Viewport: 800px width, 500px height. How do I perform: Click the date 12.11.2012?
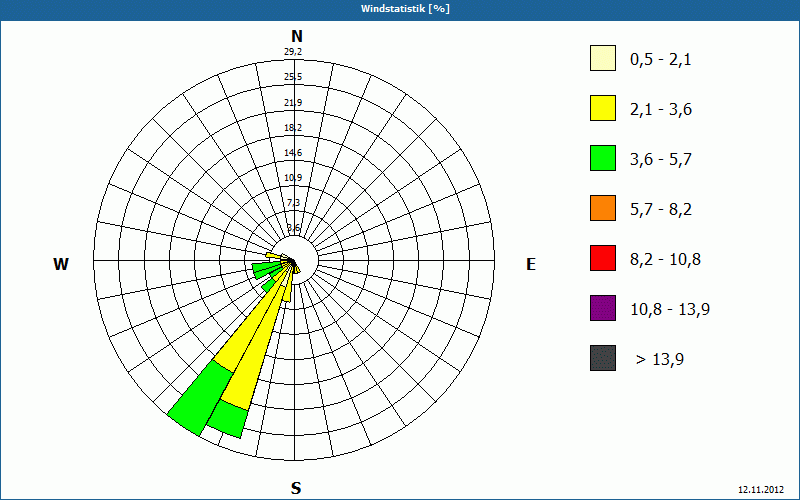(x=760, y=489)
